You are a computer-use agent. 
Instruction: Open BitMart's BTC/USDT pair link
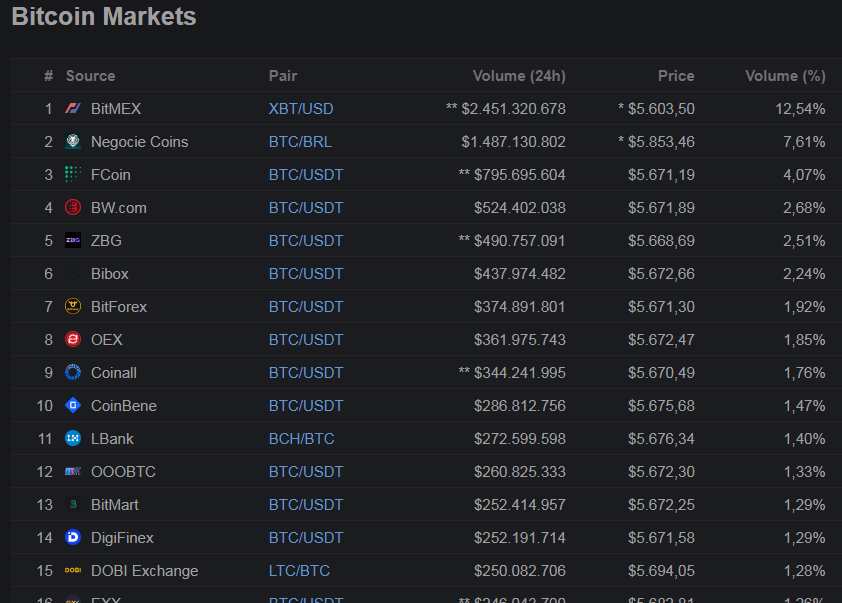306,505
